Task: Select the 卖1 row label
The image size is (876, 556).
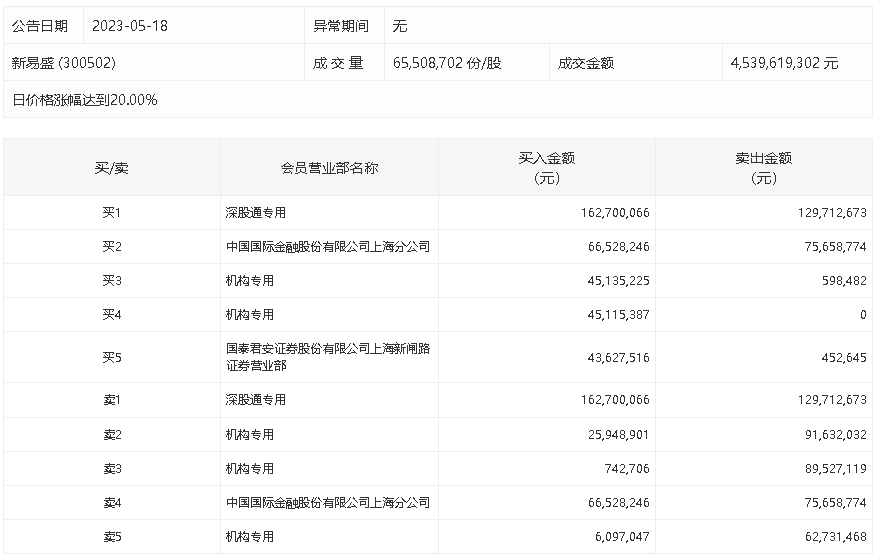Action: pyautogui.click(x=112, y=400)
